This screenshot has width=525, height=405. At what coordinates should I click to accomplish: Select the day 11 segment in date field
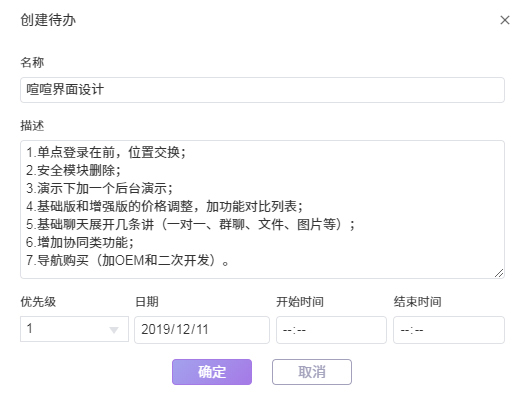click(202, 329)
